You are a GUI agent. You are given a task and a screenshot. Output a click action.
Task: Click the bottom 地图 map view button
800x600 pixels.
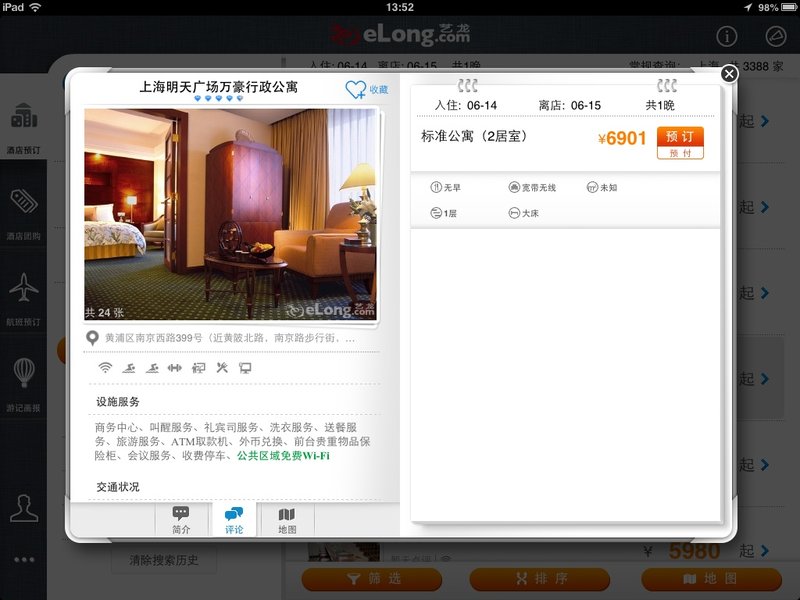(x=711, y=579)
